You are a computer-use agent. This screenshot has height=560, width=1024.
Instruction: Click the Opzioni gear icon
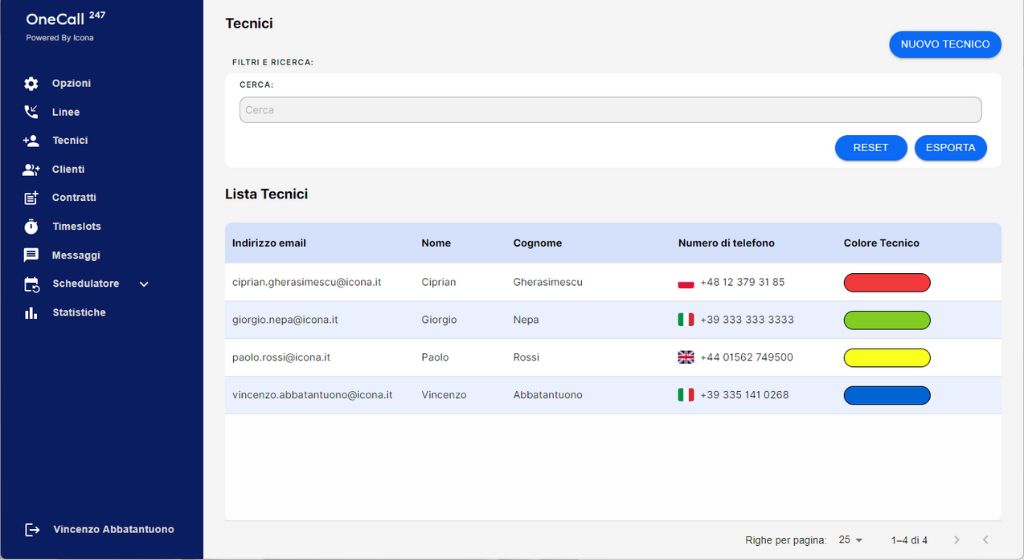point(31,84)
